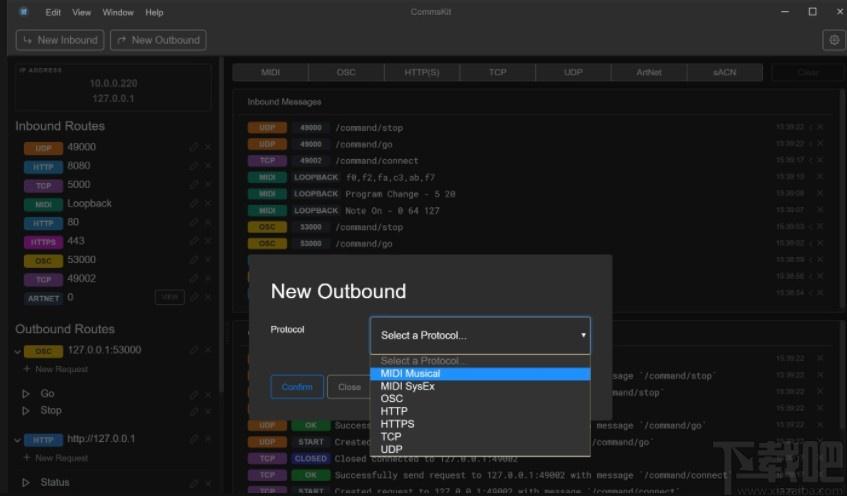The width and height of the screenshot is (847, 496).
Task: Toggle the MIDI protocol filter
Action: click(x=271, y=72)
